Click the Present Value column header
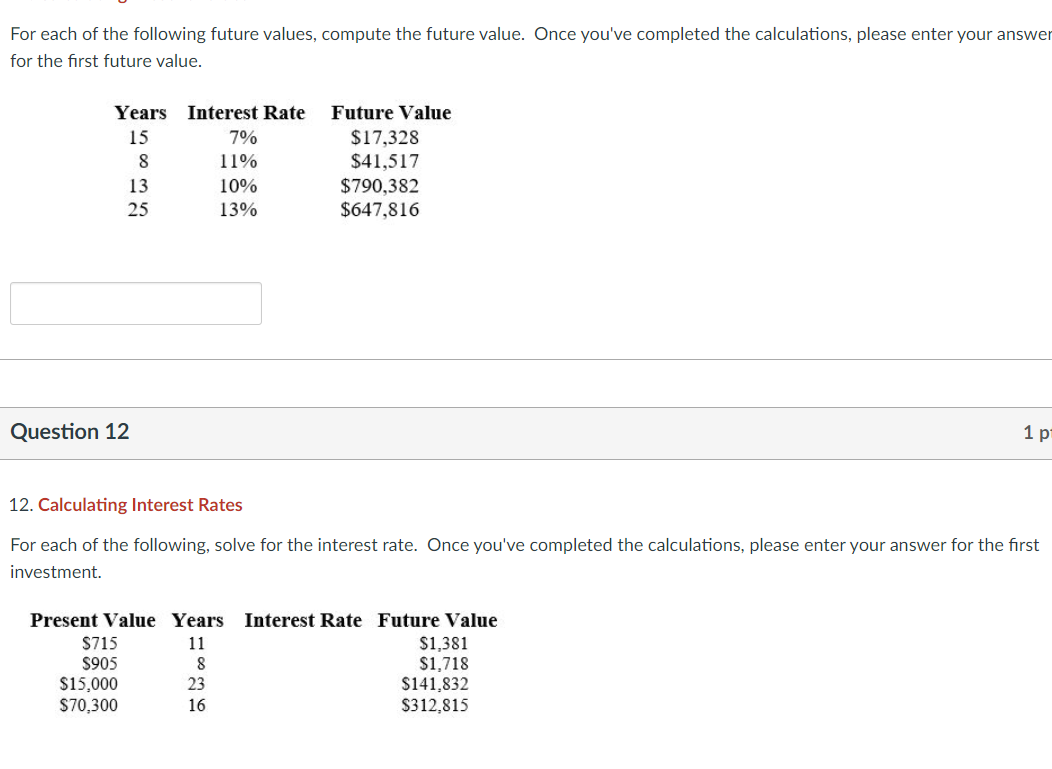The image size is (1052, 769). click(x=92, y=620)
